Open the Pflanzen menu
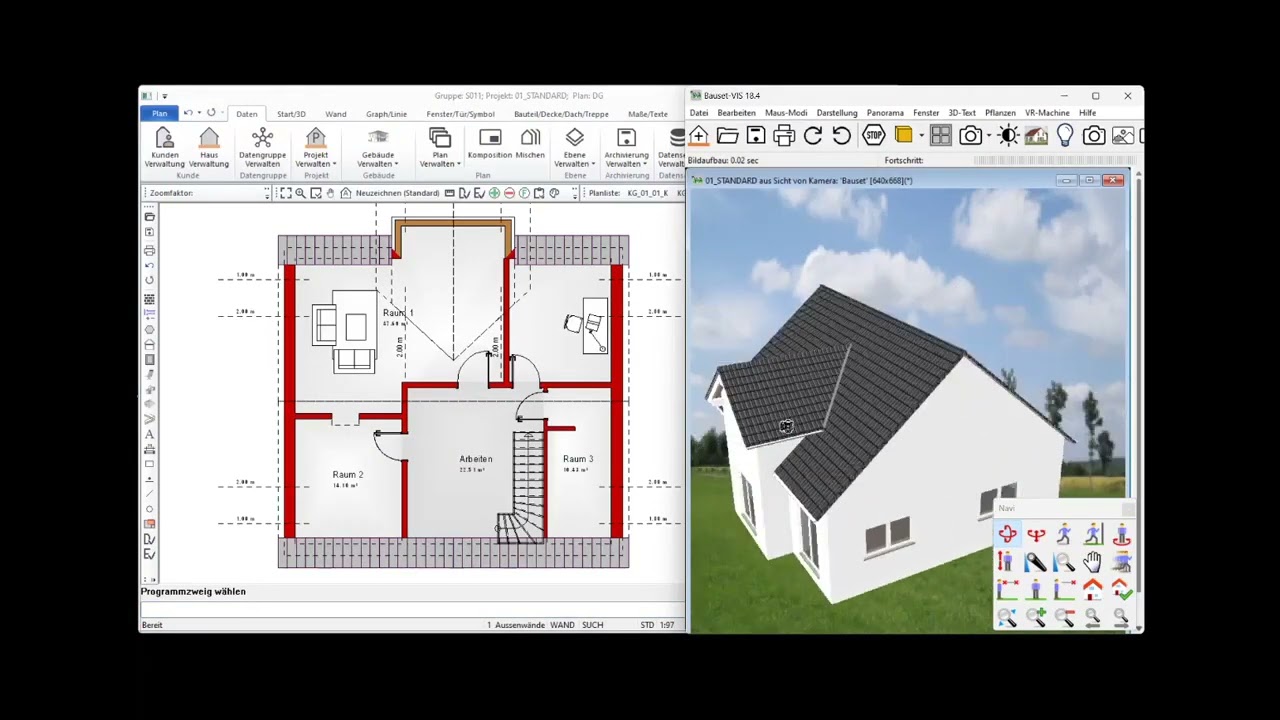 (1000, 113)
